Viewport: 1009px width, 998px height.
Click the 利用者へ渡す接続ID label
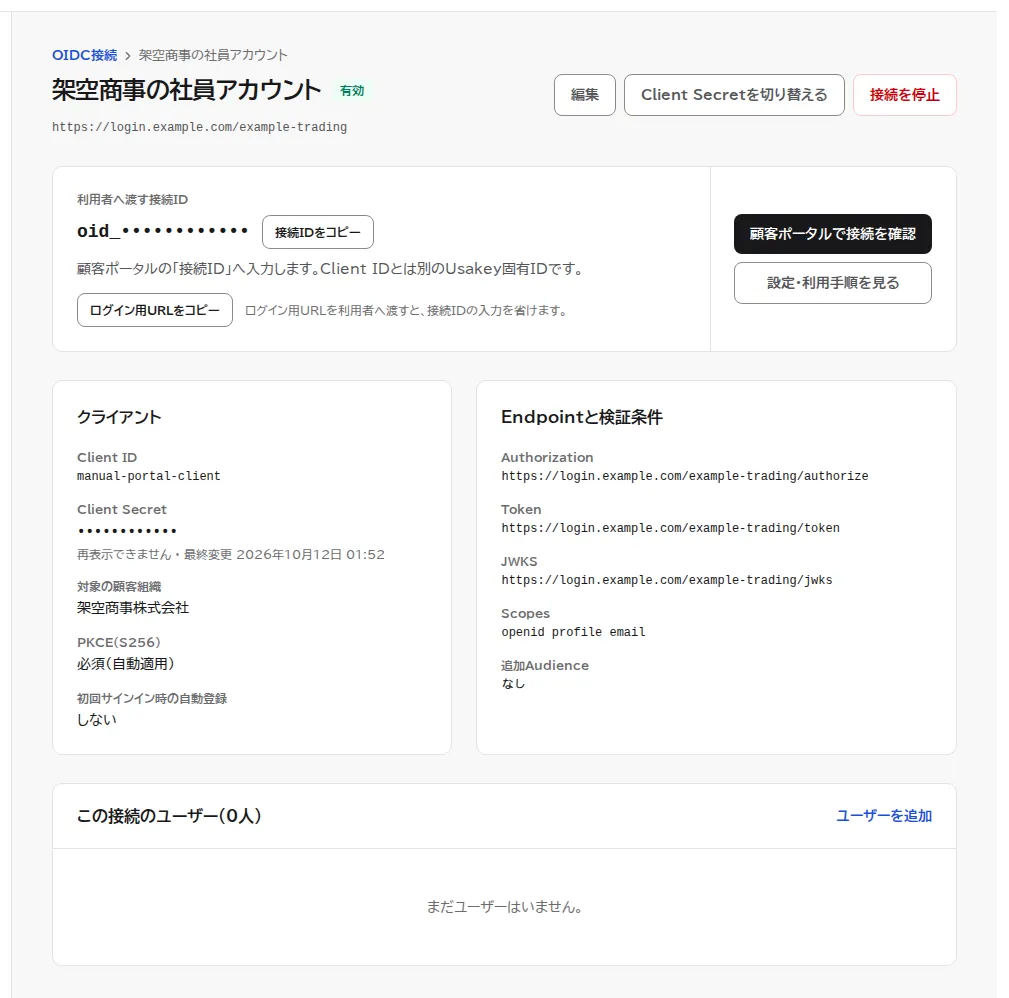pos(133,199)
